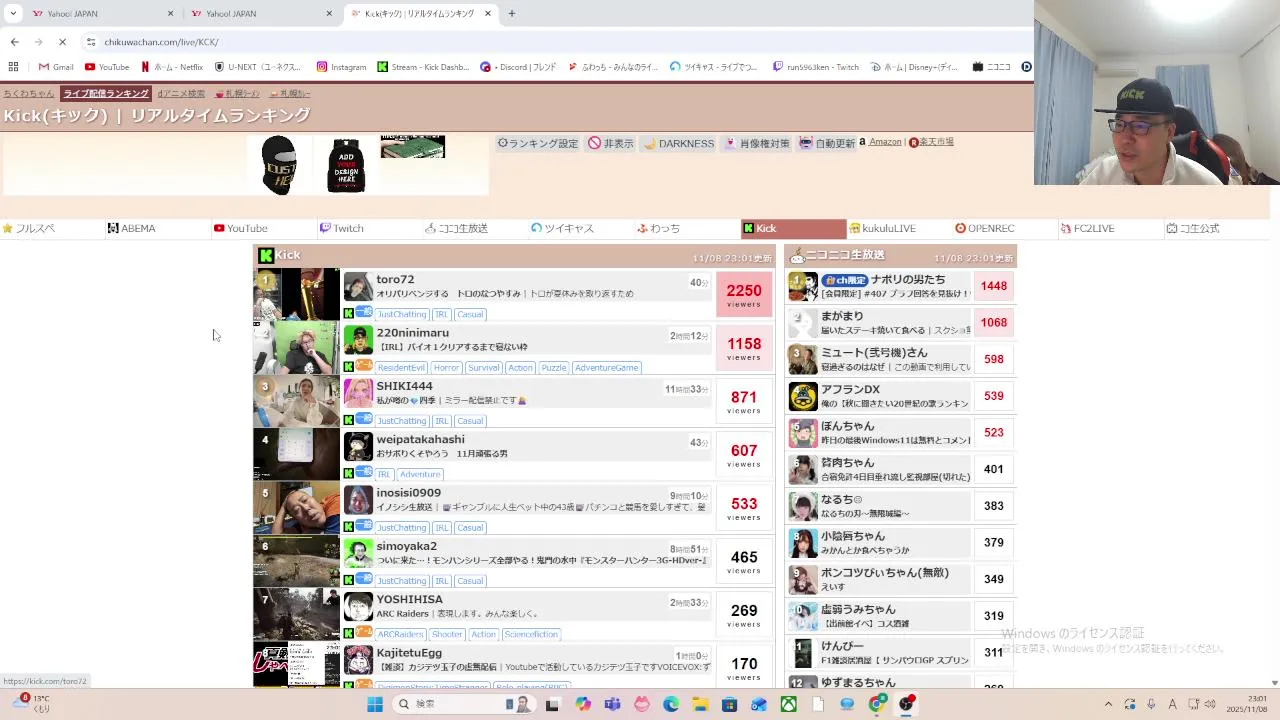Image resolution: width=1280 pixels, height=720 pixels.
Task: Click the ResidentEvil tag
Action: (x=401, y=368)
